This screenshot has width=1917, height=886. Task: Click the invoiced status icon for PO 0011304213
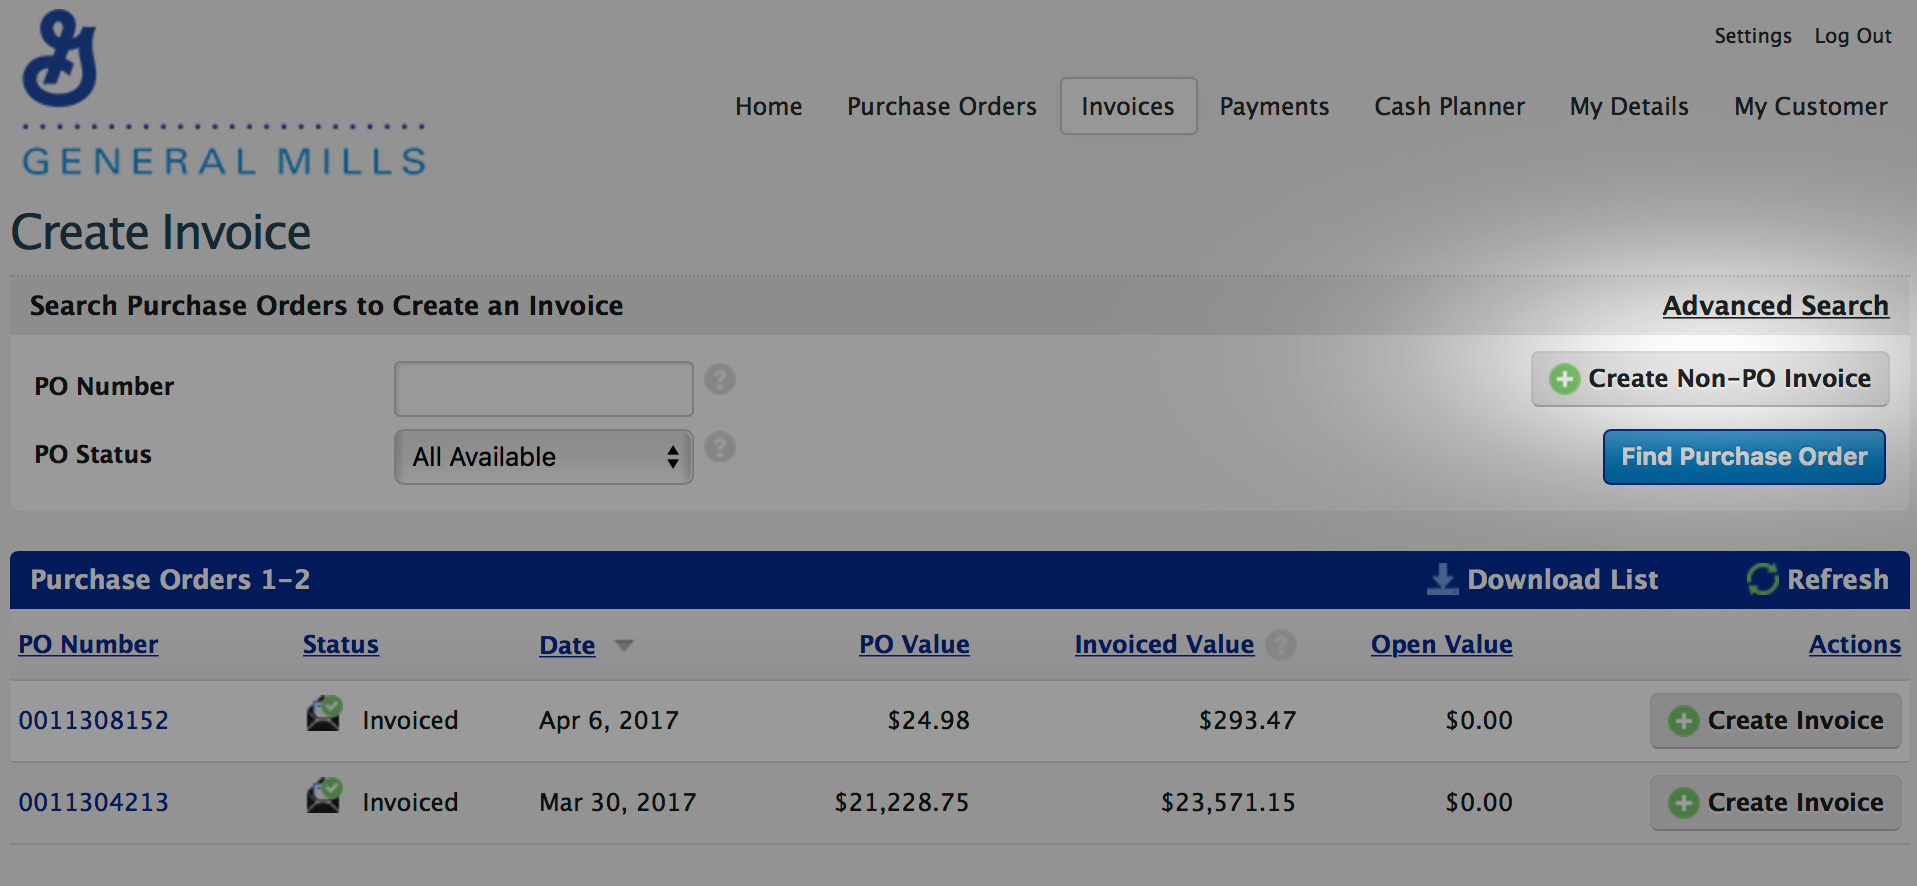[x=324, y=796]
